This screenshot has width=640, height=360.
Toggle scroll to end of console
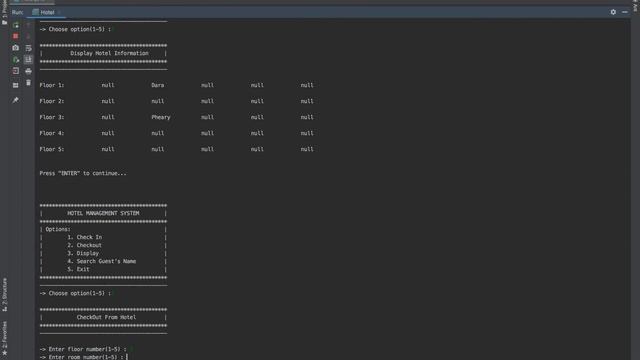(x=28, y=60)
